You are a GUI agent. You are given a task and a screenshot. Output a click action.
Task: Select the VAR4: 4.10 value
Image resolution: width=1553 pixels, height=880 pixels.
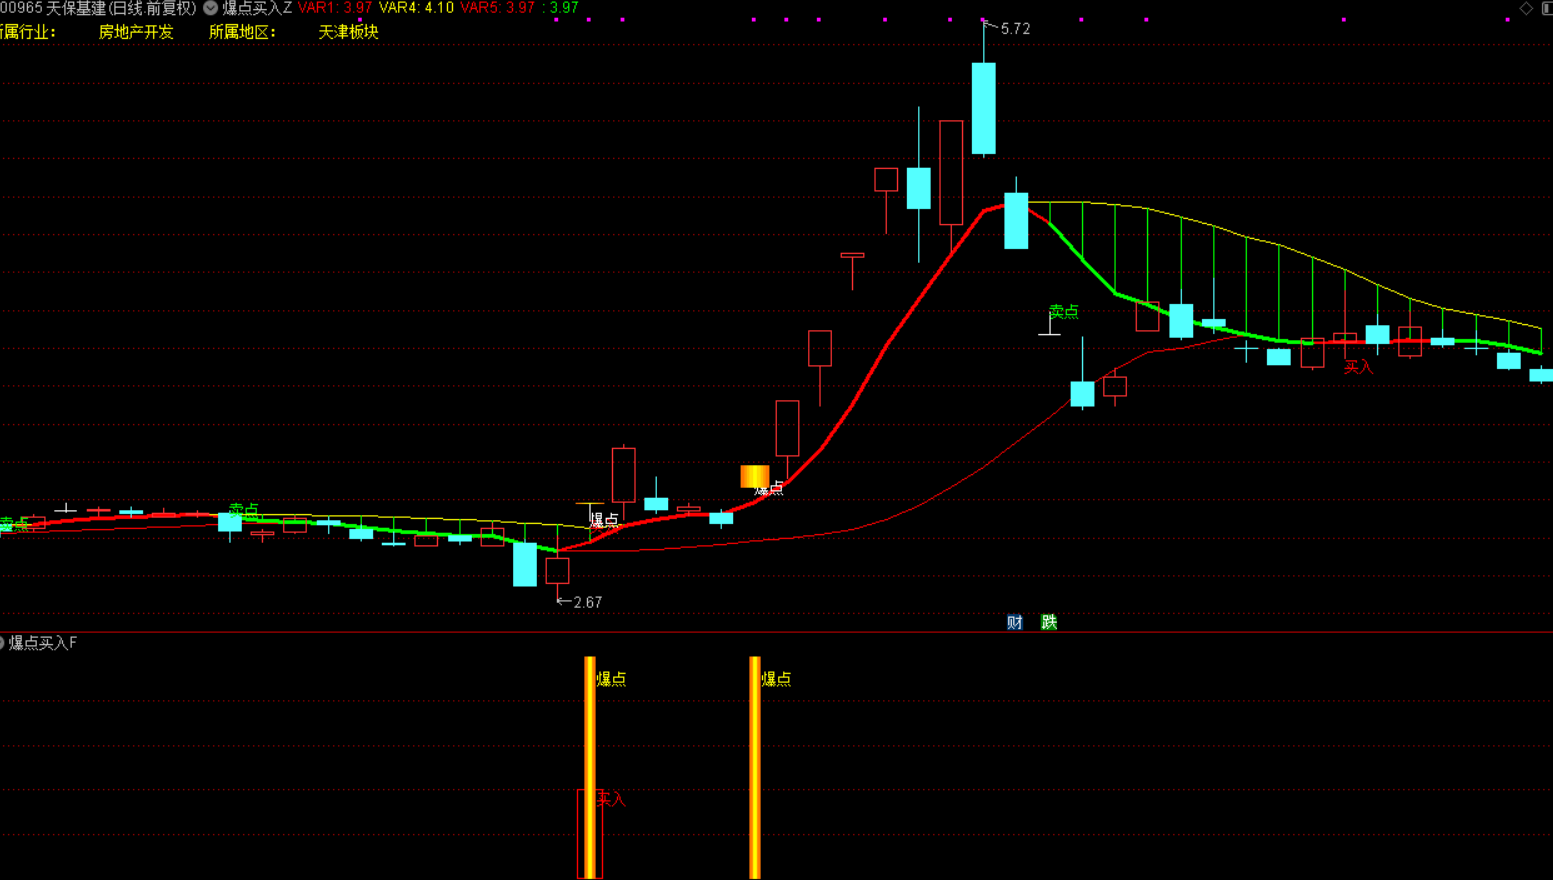(416, 8)
